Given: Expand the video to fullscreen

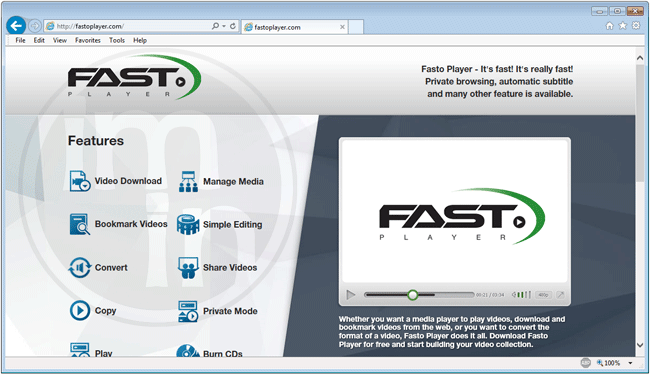Looking at the screenshot, I should click(560, 295).
